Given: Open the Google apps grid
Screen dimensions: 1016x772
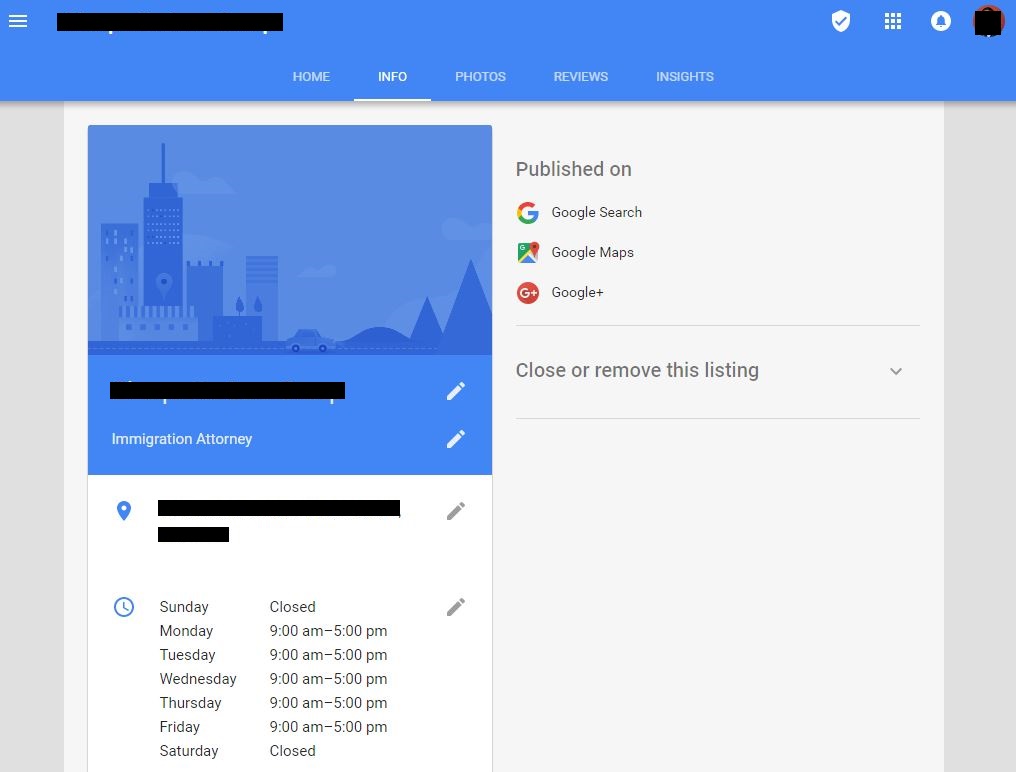Looking at the screenshot, I should click(x=893, y=21).
